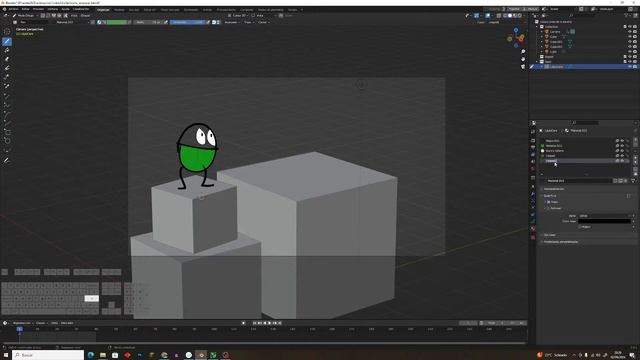Expand the Opciones panel

click(x=549, y=235)
